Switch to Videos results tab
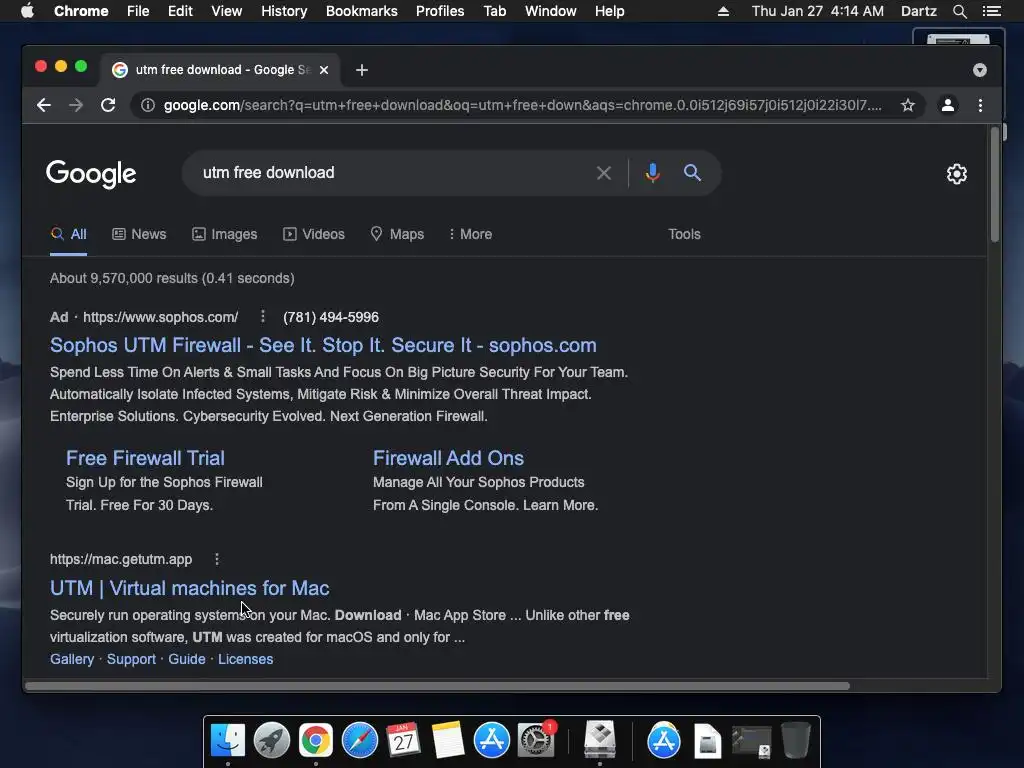 click(313, 234)
